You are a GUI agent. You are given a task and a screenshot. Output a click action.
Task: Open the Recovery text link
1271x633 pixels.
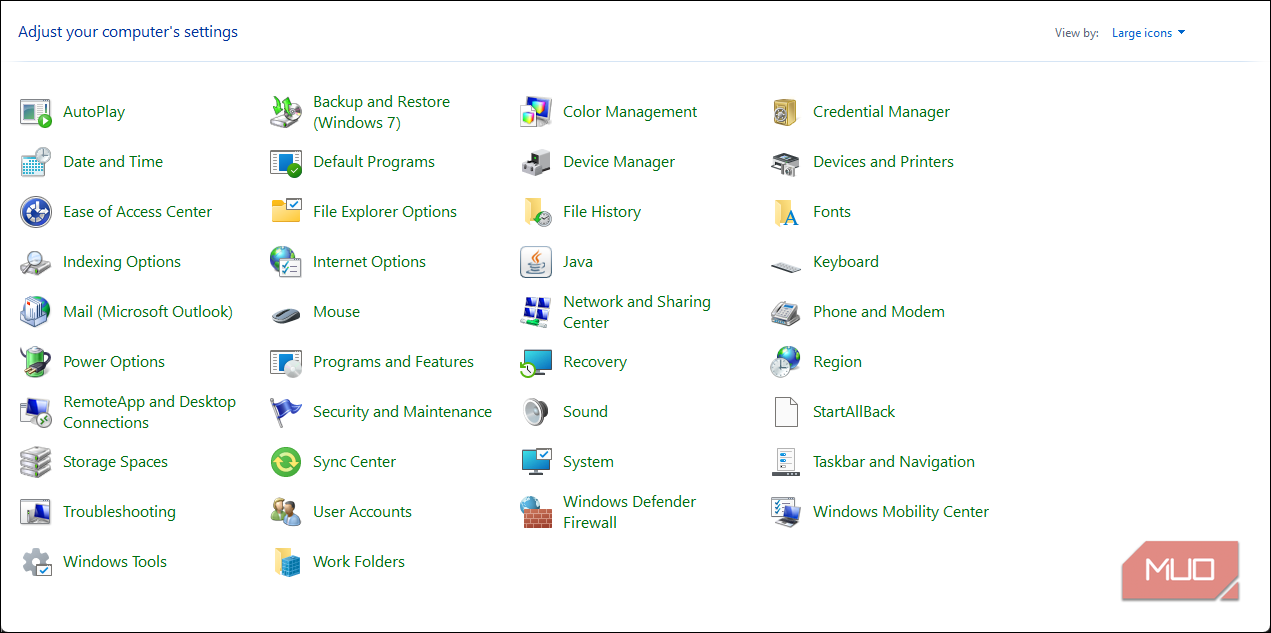click(x=595, y=362)
